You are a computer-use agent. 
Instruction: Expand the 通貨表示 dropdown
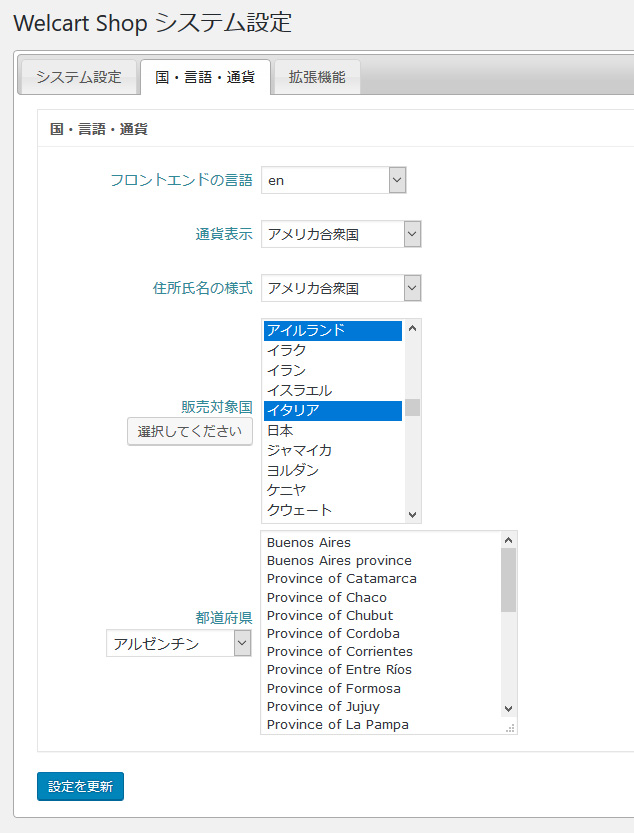pos(341,234)
